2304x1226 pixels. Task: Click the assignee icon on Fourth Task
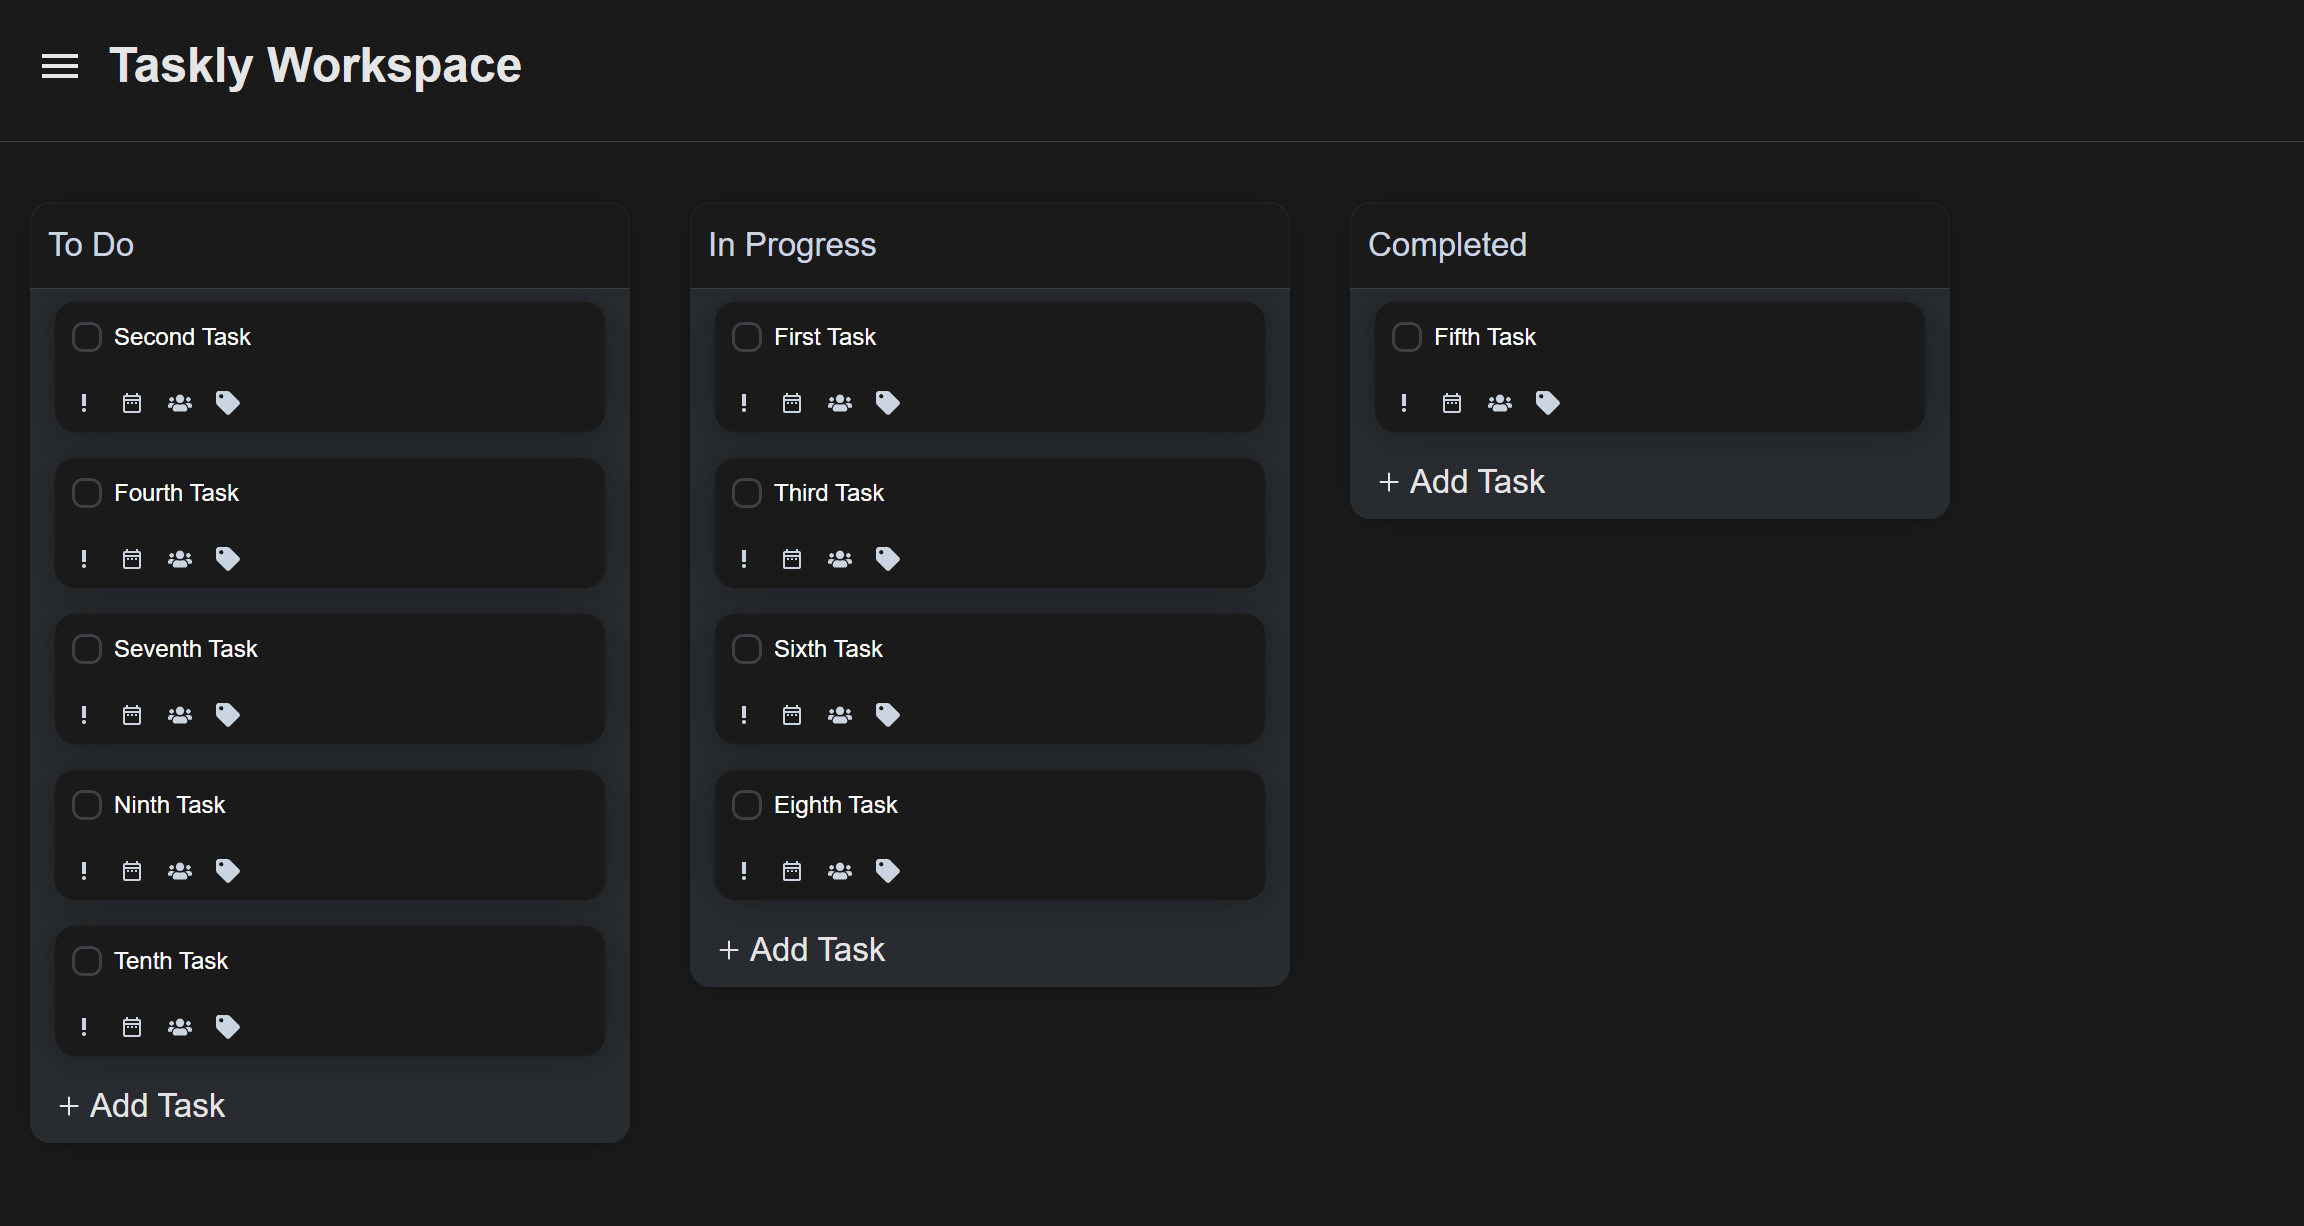click(180, 557)
